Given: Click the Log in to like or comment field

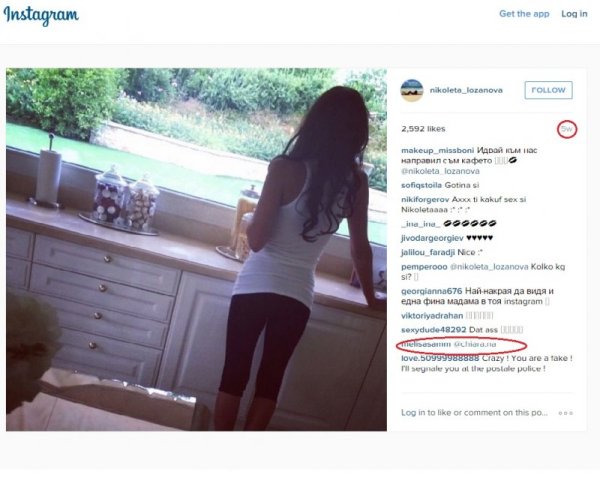Looking at the screenshot, I should (x=474, y=413).
